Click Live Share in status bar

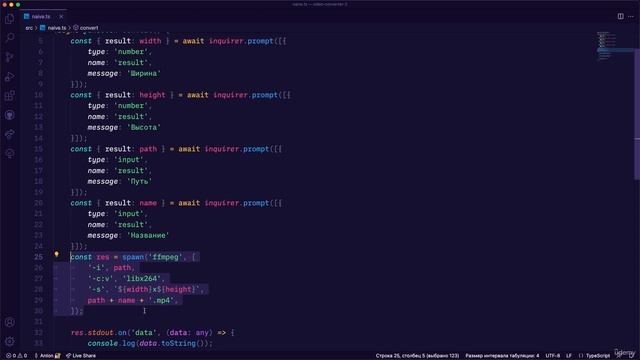pyautogui.click(x=81, y=356)
